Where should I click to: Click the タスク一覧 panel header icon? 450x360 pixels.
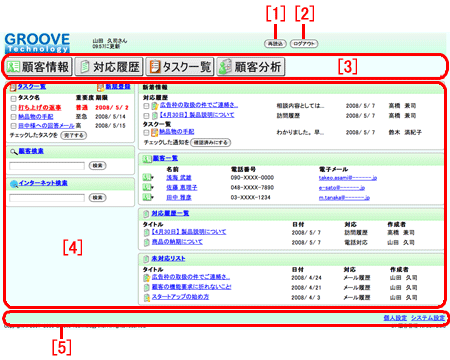point(13,87)
